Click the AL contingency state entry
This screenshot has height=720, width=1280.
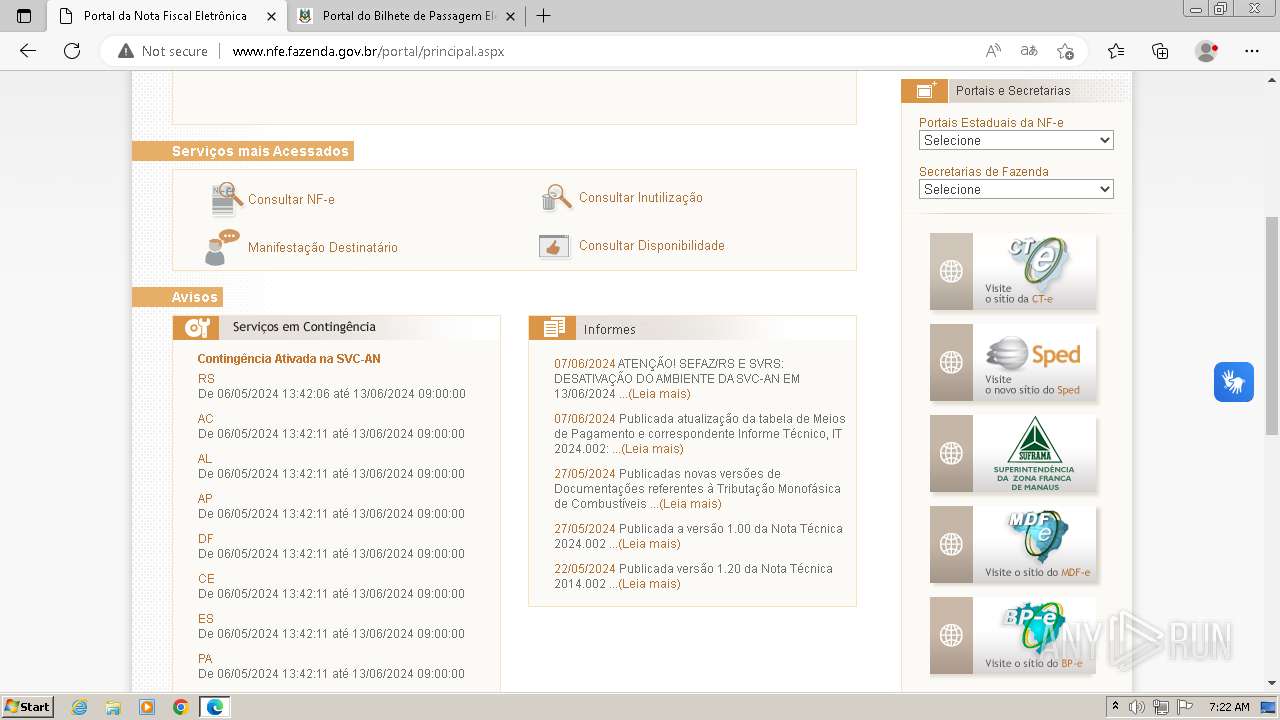(205, 459)
